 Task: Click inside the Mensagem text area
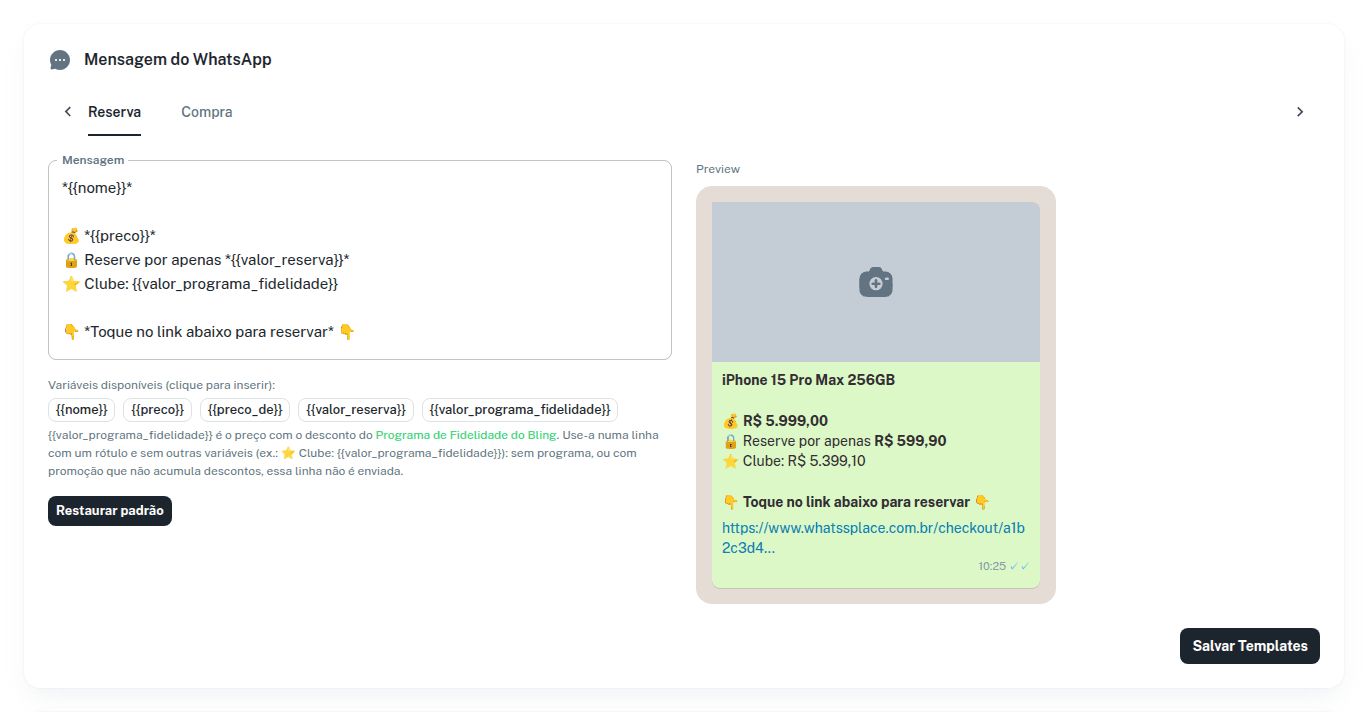(x=360, y=260)
